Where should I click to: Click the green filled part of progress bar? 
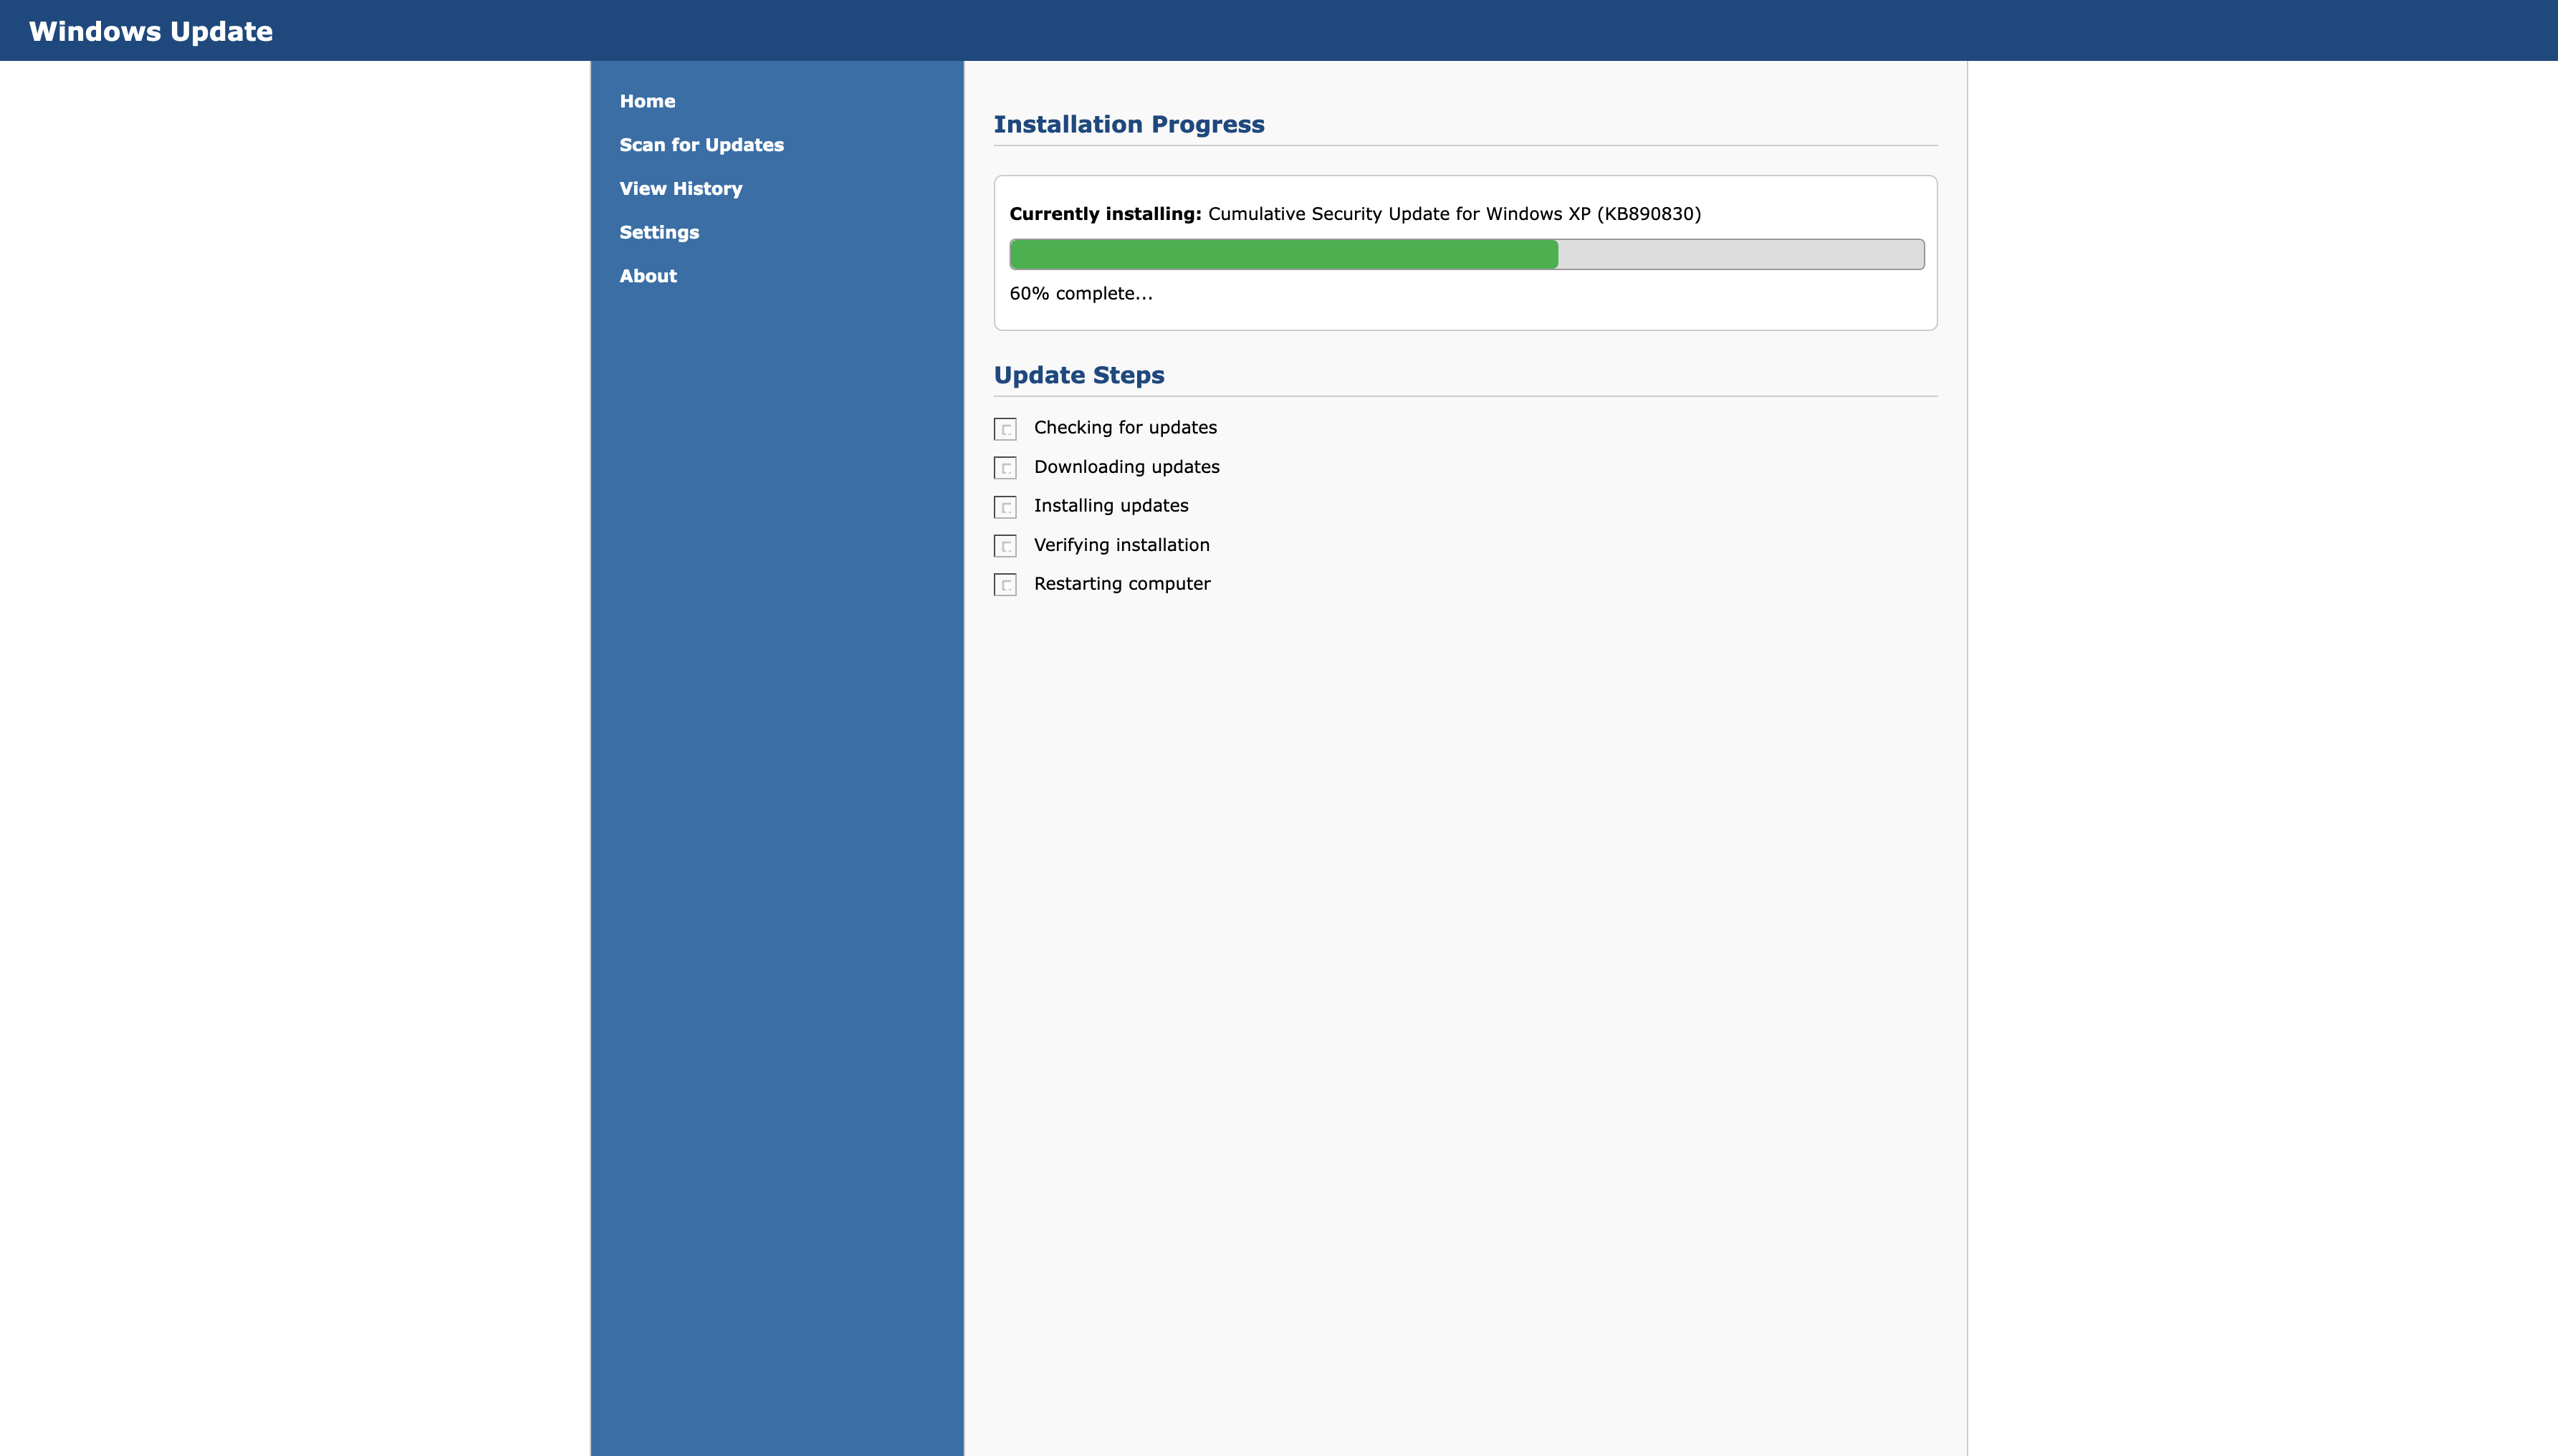pyautogui.click(x=1283, y=254)
